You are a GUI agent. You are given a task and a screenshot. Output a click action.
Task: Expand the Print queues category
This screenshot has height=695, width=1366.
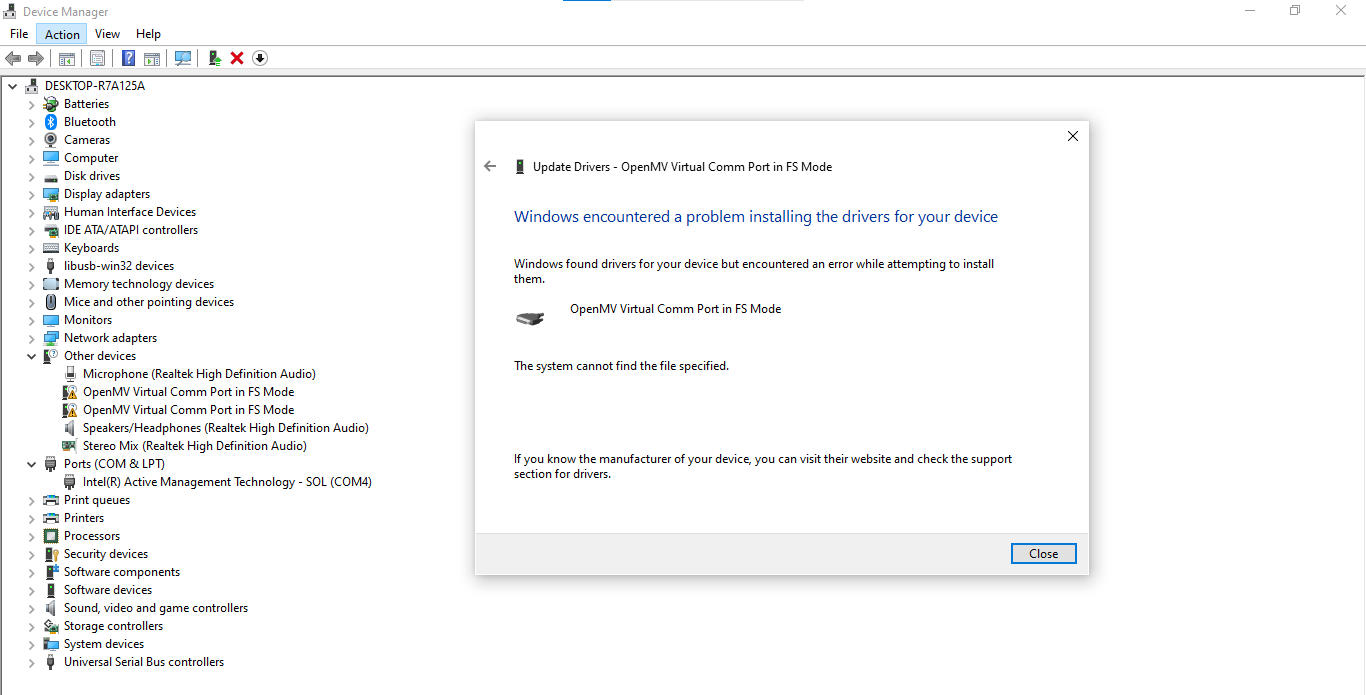tap(31, 500)
